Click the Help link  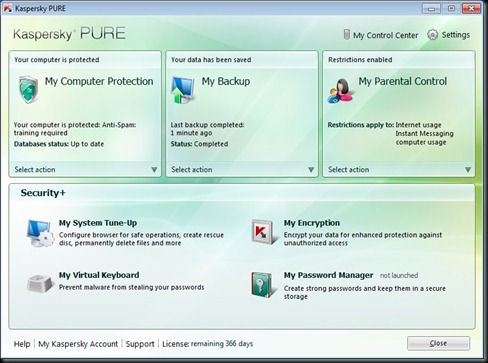click(22, 344)
